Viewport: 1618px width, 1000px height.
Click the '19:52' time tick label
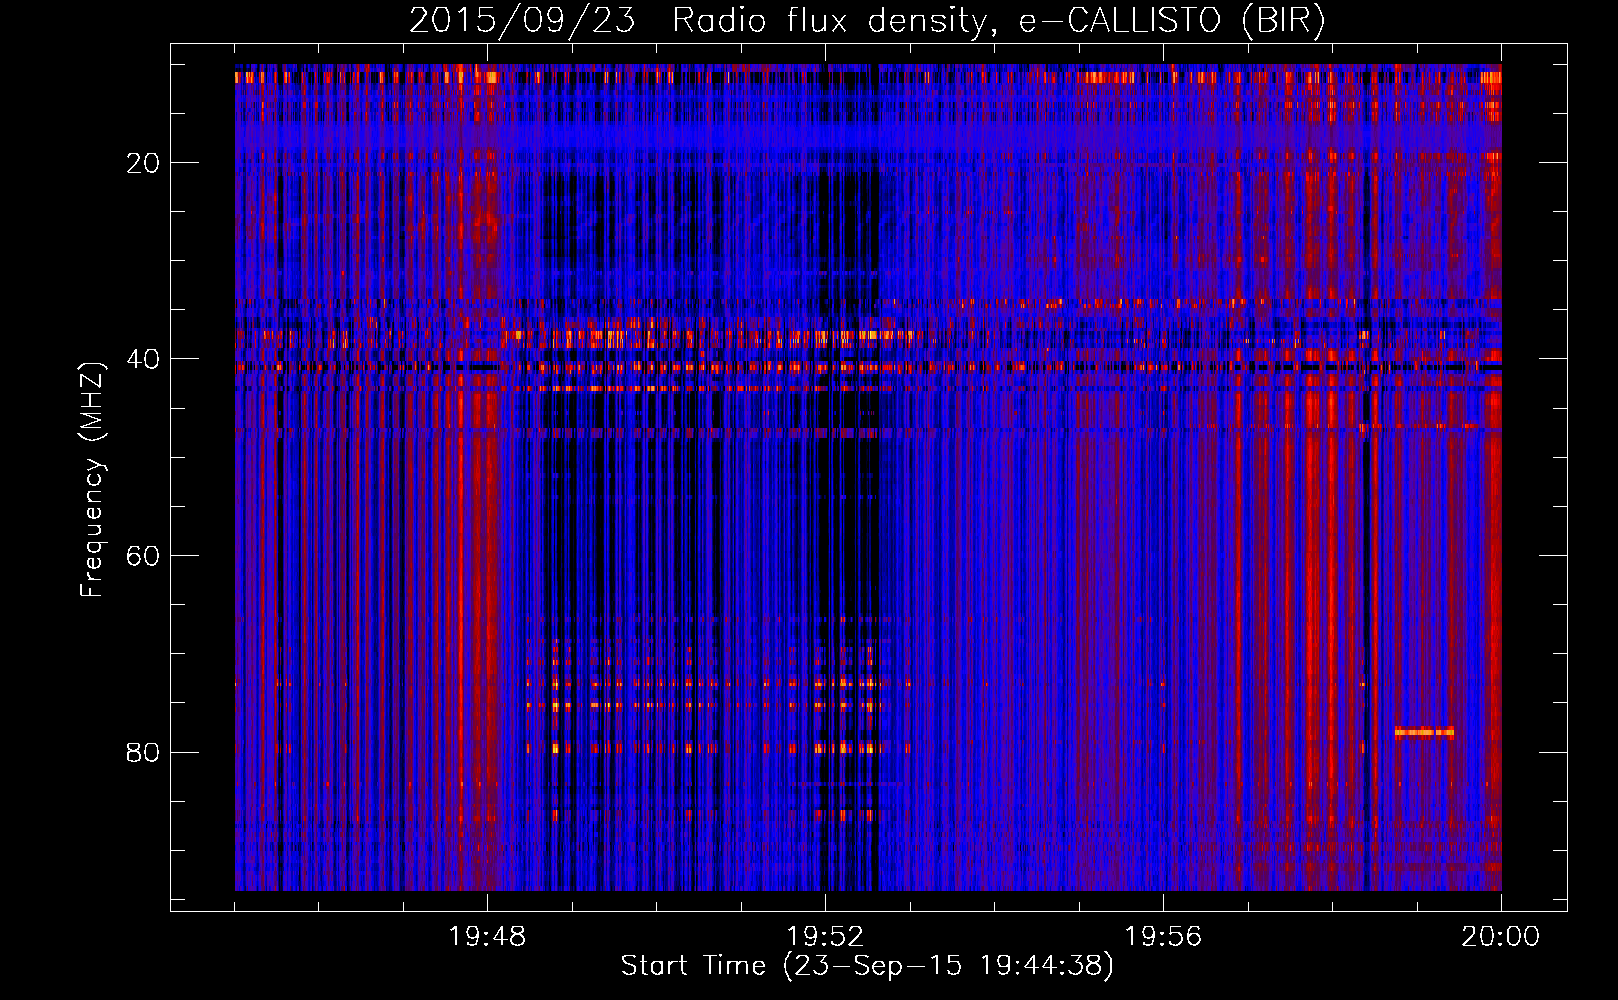click(x=826, y=937)
